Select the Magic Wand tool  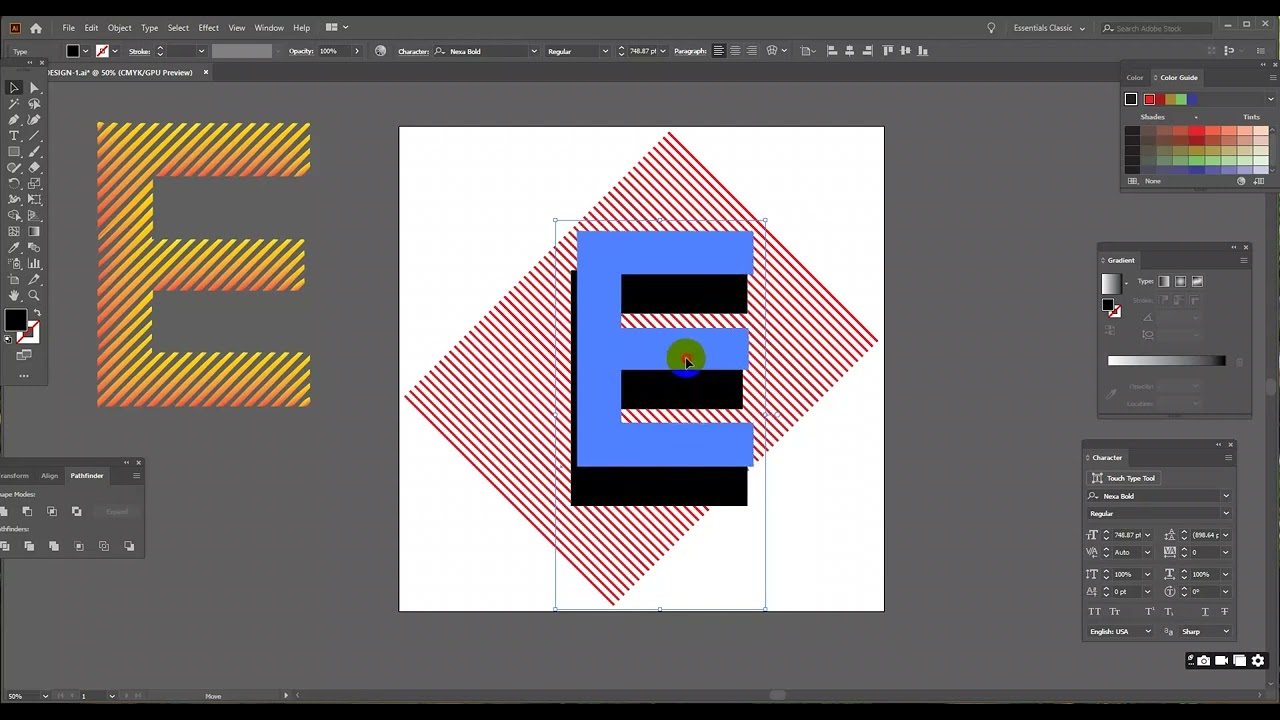pos(14,104)
